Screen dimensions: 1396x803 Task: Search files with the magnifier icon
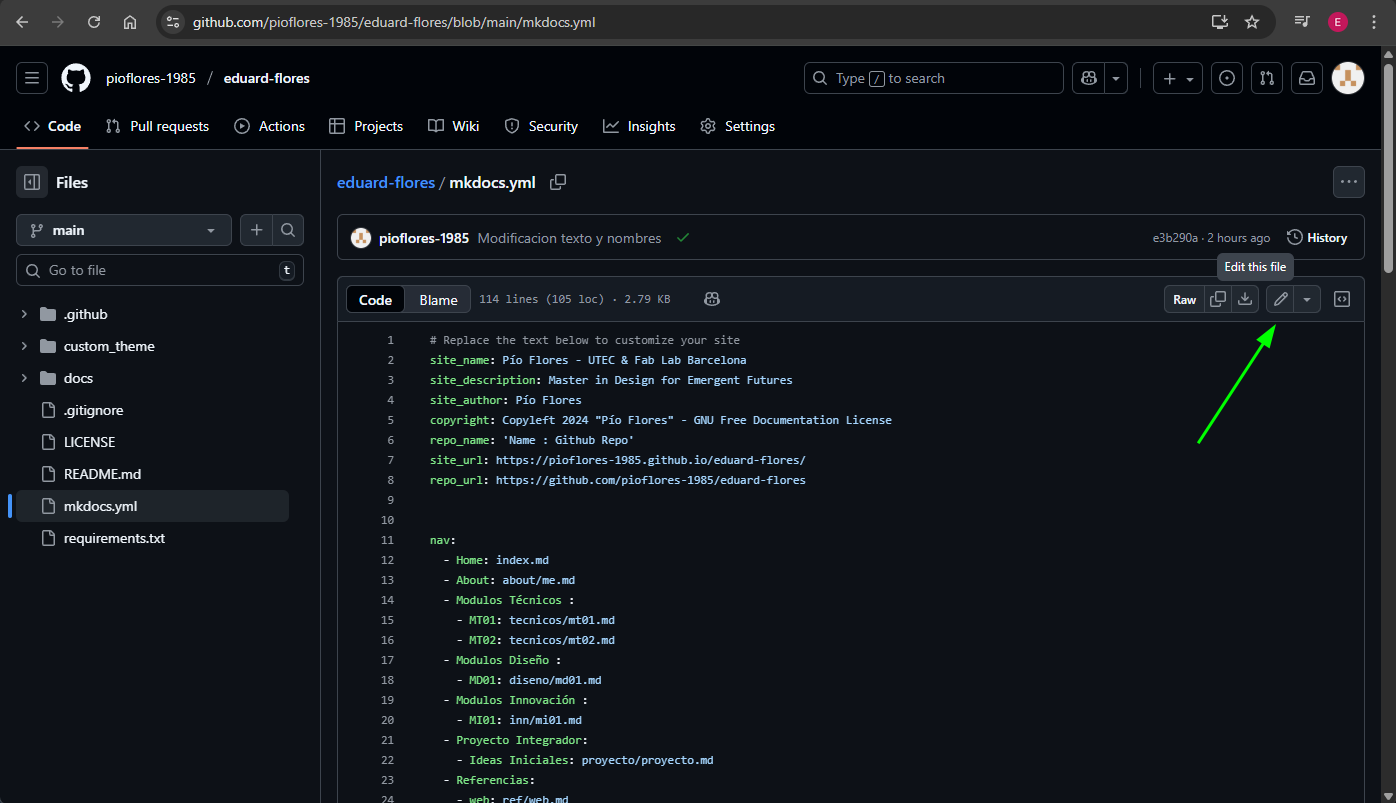288,230
